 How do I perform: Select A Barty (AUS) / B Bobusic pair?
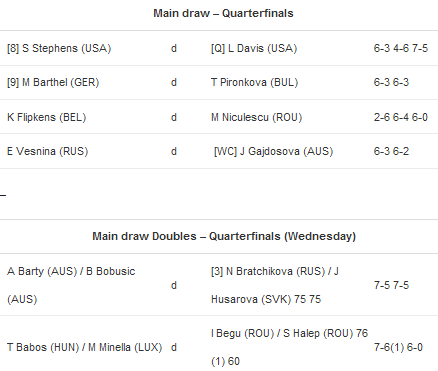click(71, 285)
